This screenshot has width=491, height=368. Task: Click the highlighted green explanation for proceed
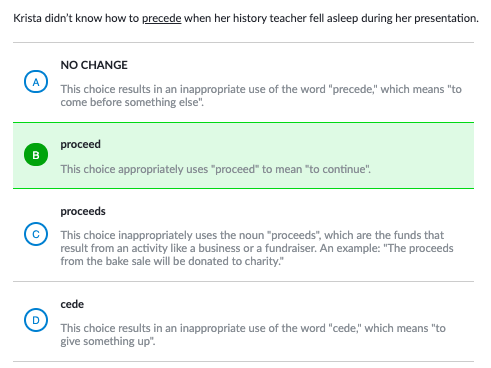215,169
